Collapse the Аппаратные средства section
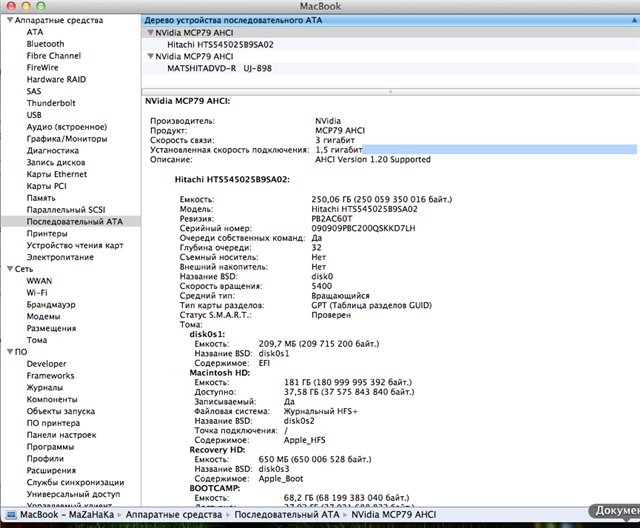Viewport: 640px width, 528px height. [10, 20]
